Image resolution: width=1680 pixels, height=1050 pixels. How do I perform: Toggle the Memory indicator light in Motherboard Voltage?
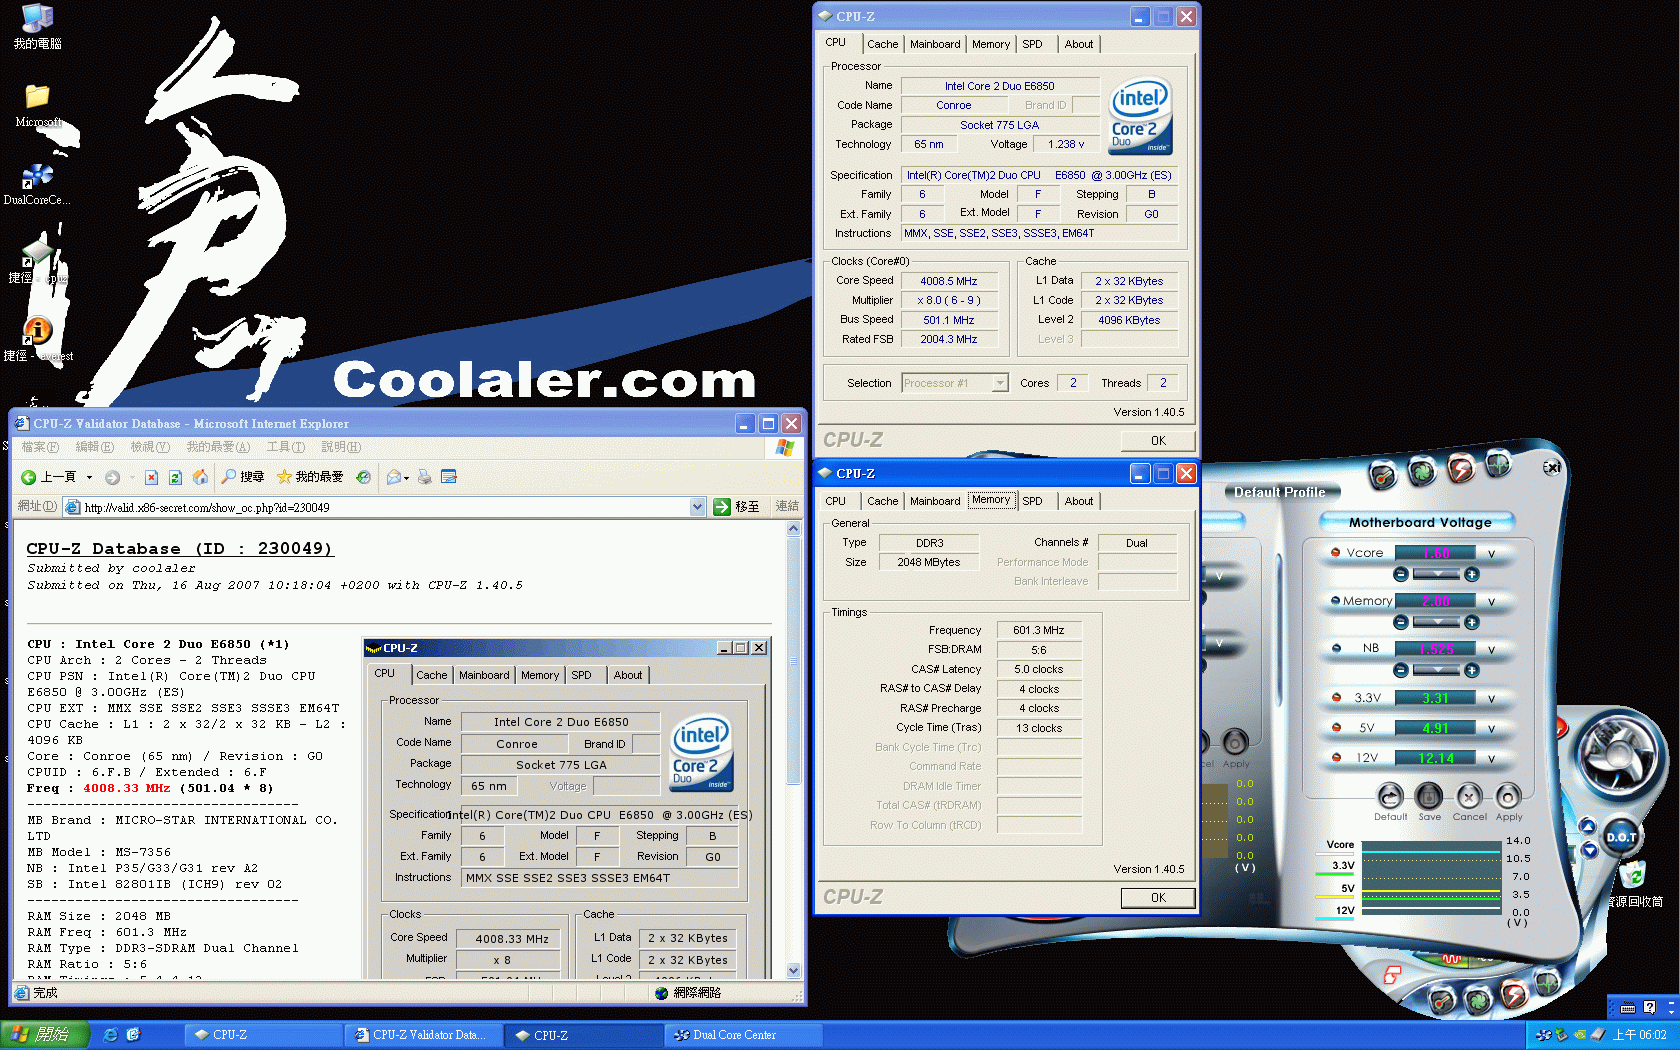coord(1335,600)
